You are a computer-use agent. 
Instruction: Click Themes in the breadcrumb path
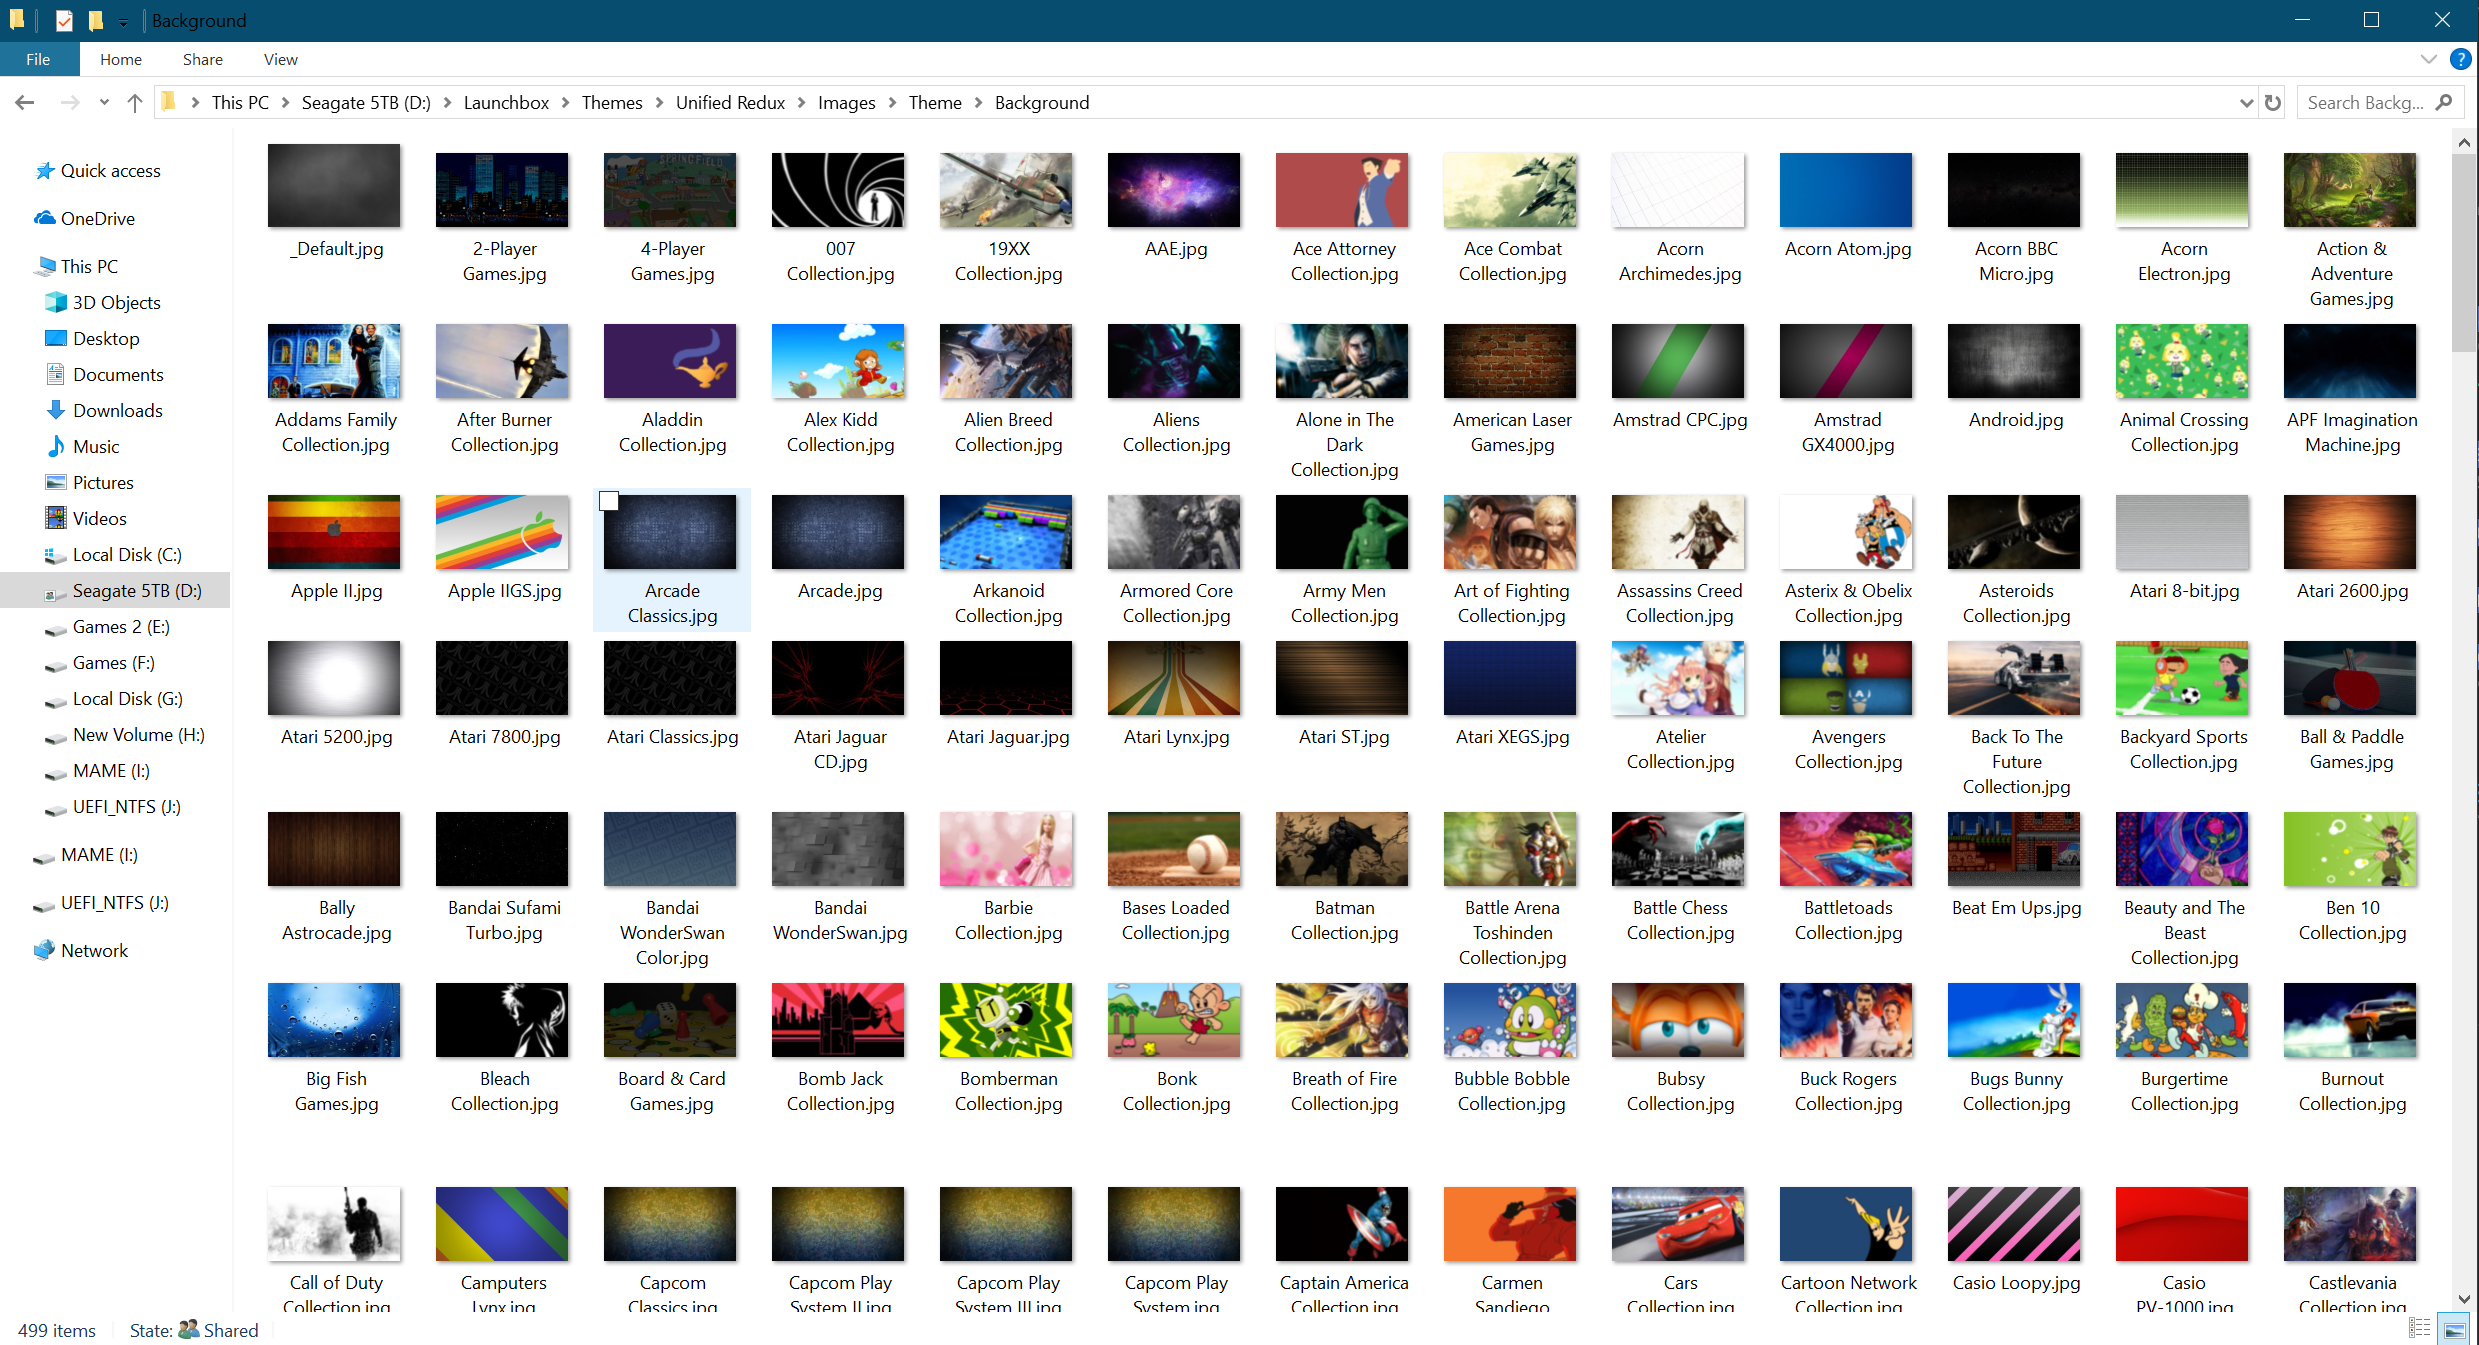coord(612,102)
